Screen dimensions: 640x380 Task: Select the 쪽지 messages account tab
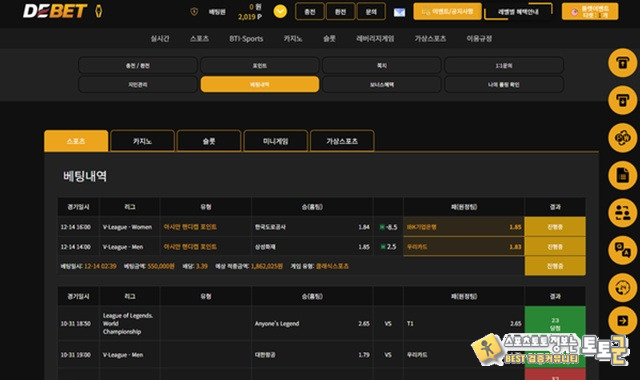tap(382, 65)
